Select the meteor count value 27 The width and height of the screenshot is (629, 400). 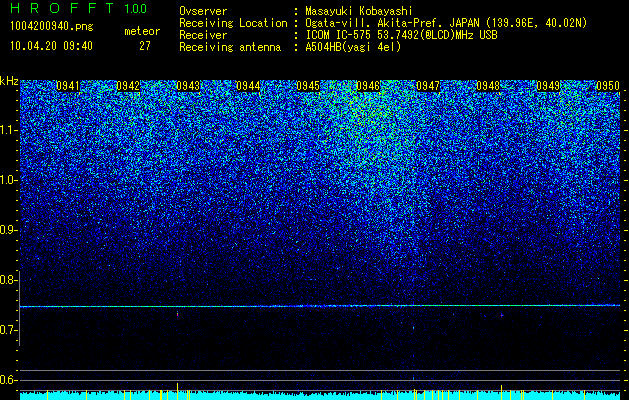click(145, 46)
